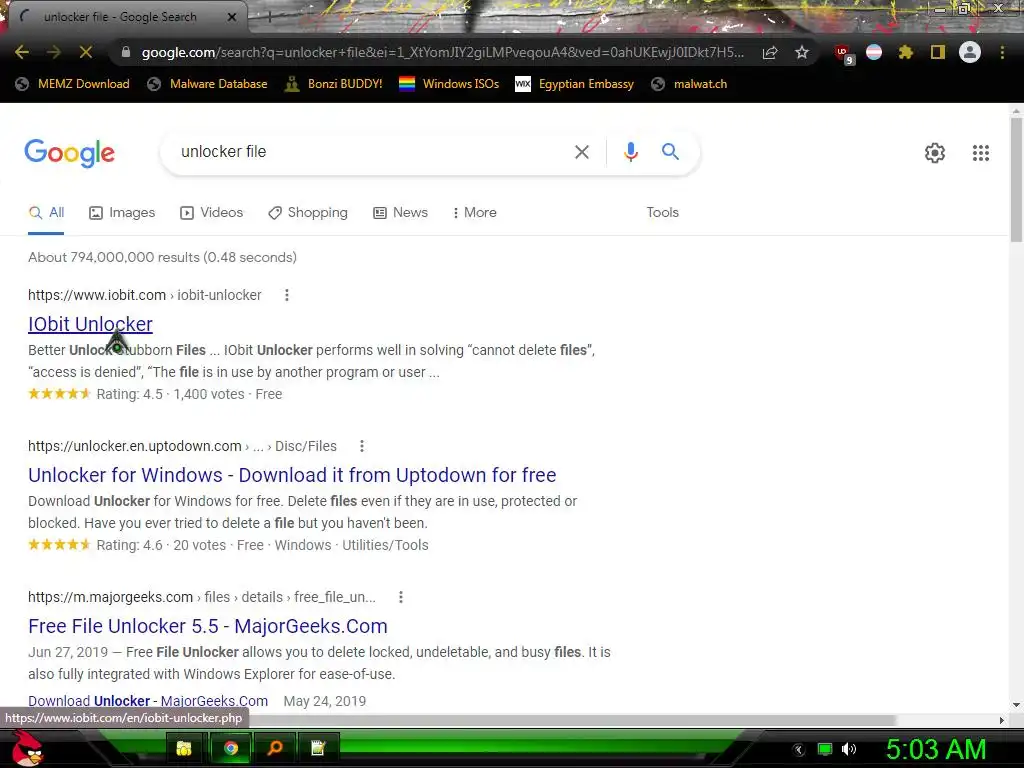This screenshot has height=768, width=1024.
Task: Open Download Unlocker - MajorGeeks.Com sublink
Action: pos(148,701)
